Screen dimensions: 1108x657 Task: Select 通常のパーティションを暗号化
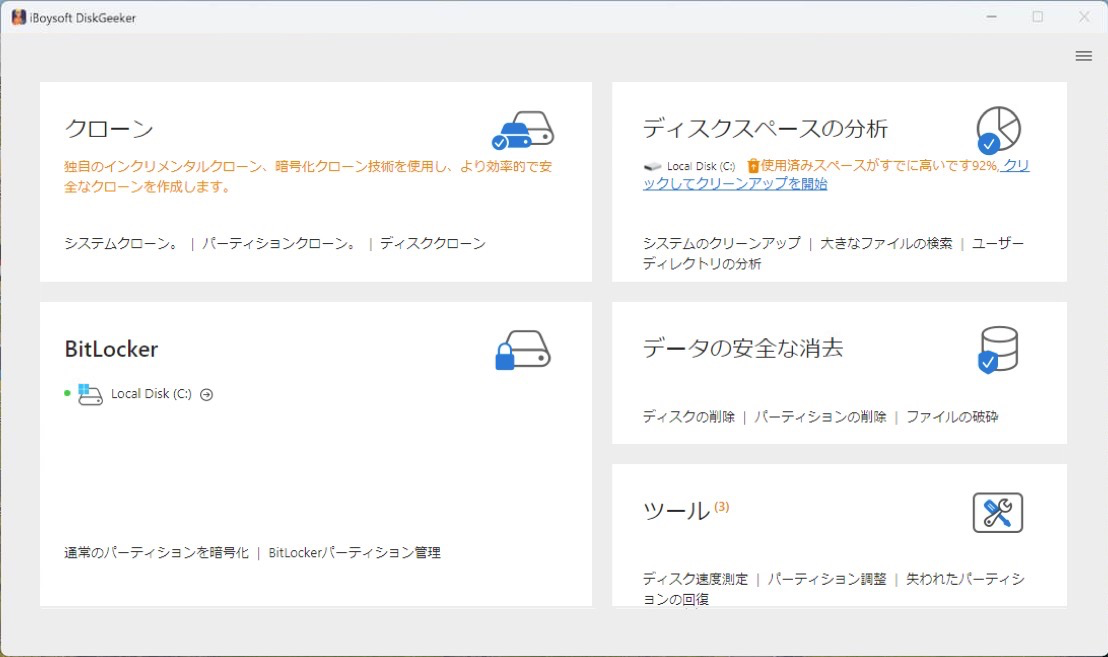156,552
